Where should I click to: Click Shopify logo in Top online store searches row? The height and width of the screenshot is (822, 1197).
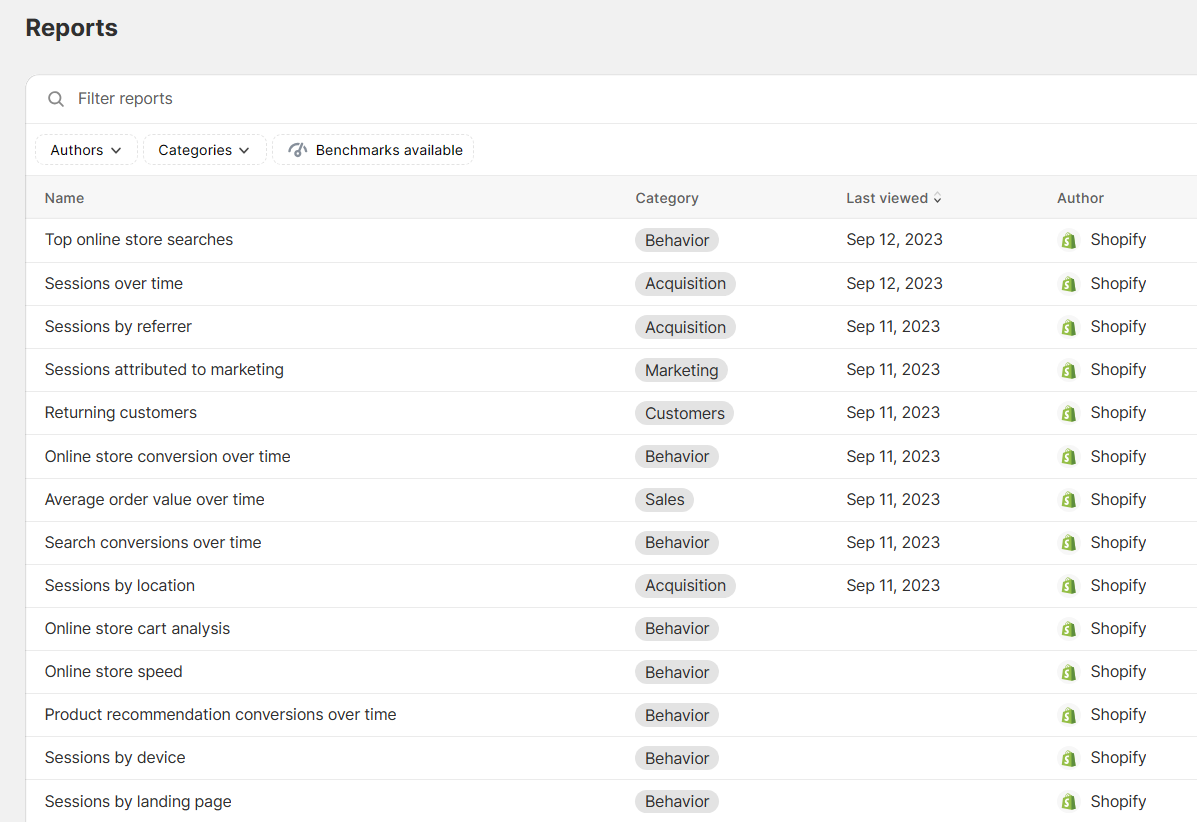[1069, 240]
